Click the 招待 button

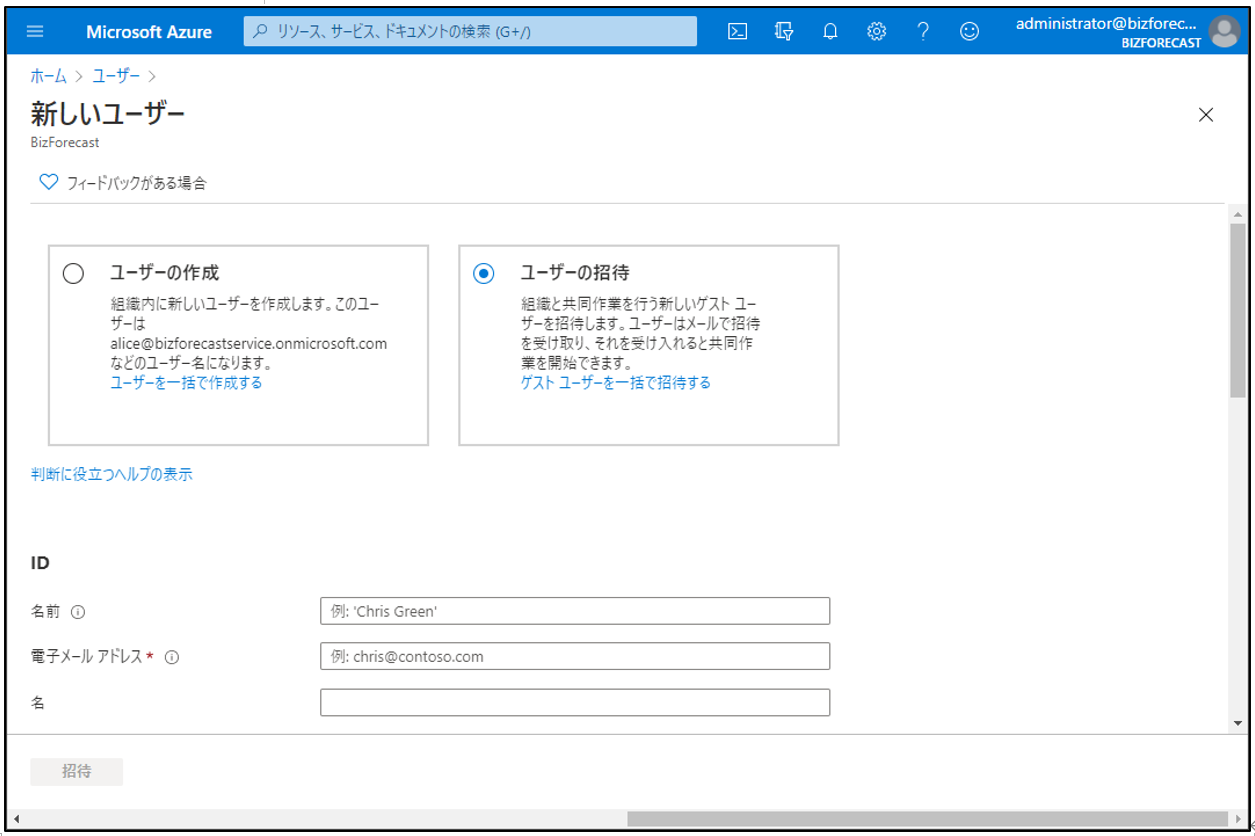77,771
